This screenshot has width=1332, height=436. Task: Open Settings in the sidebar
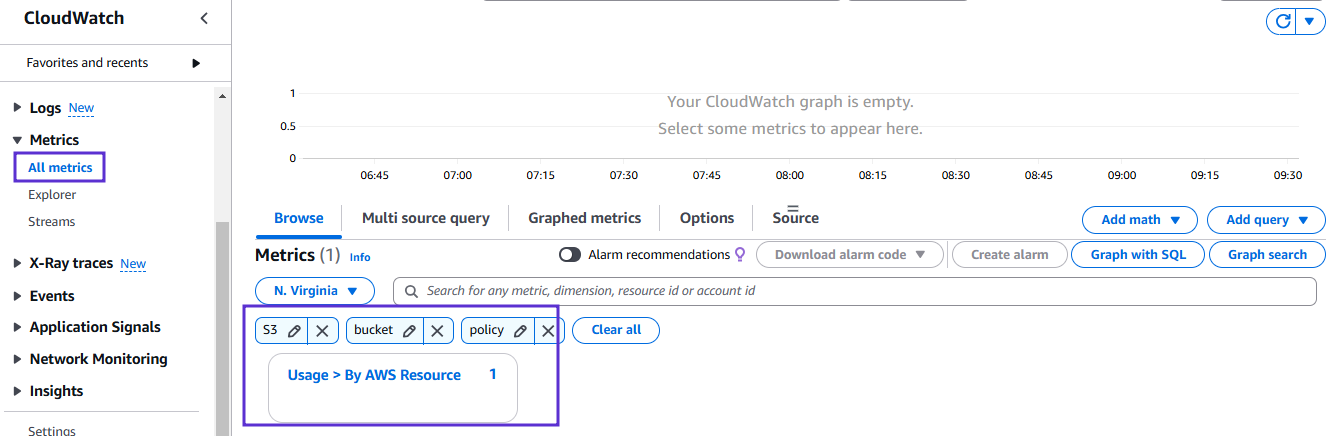pos(52,431)
